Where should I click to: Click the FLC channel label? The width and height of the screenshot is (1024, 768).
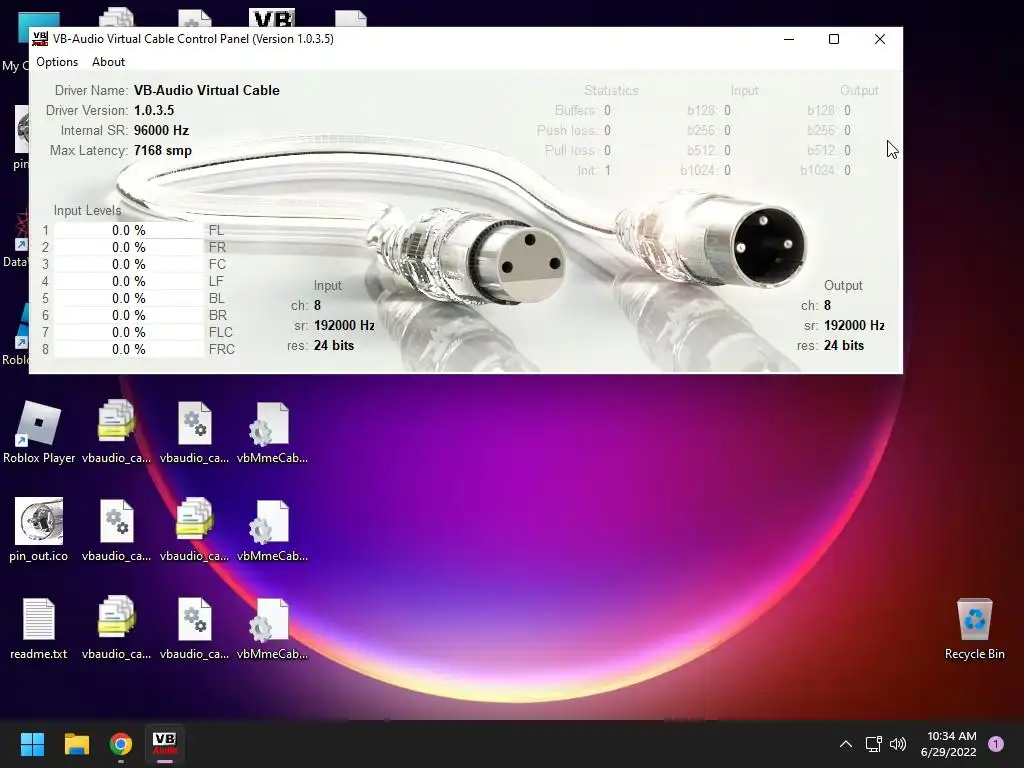coord(221,332)
